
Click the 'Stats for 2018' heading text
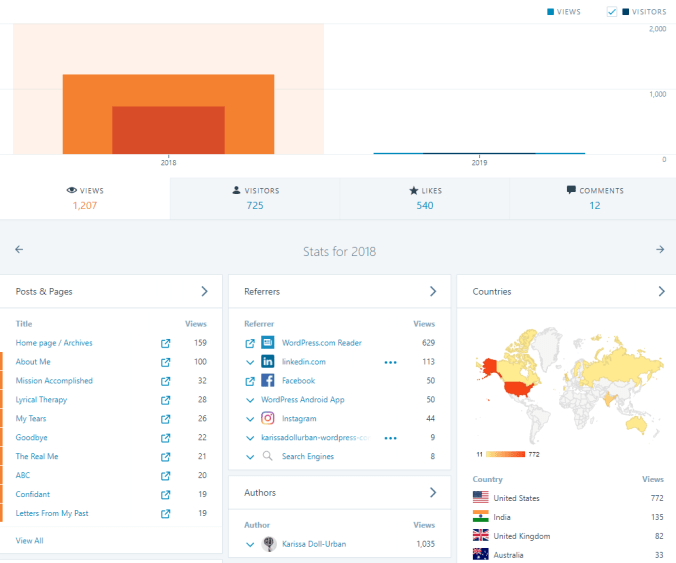point(339,251)
